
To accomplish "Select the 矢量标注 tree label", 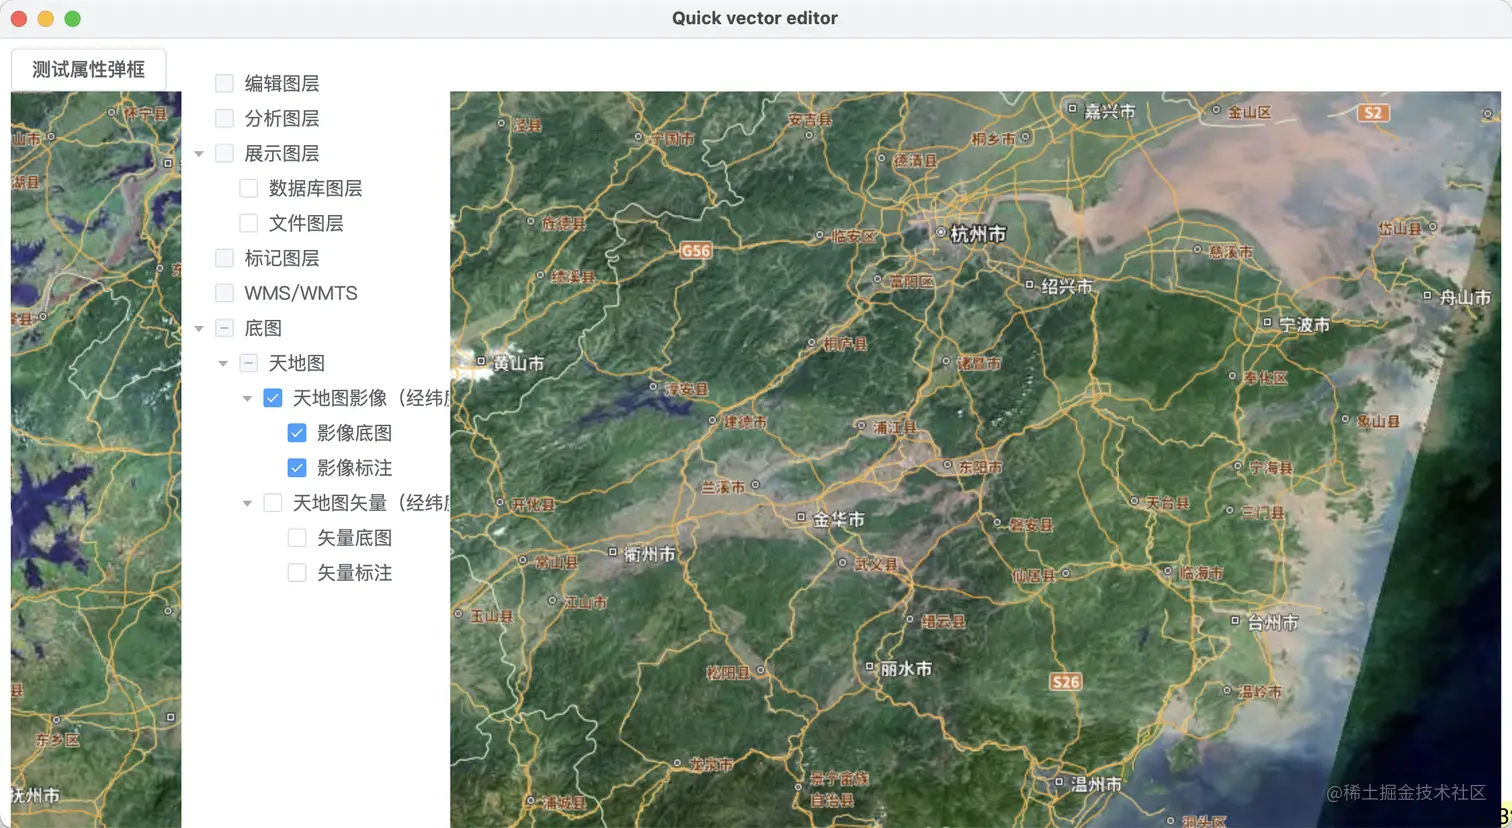I will pyautogui.click(x=354, y=573).
